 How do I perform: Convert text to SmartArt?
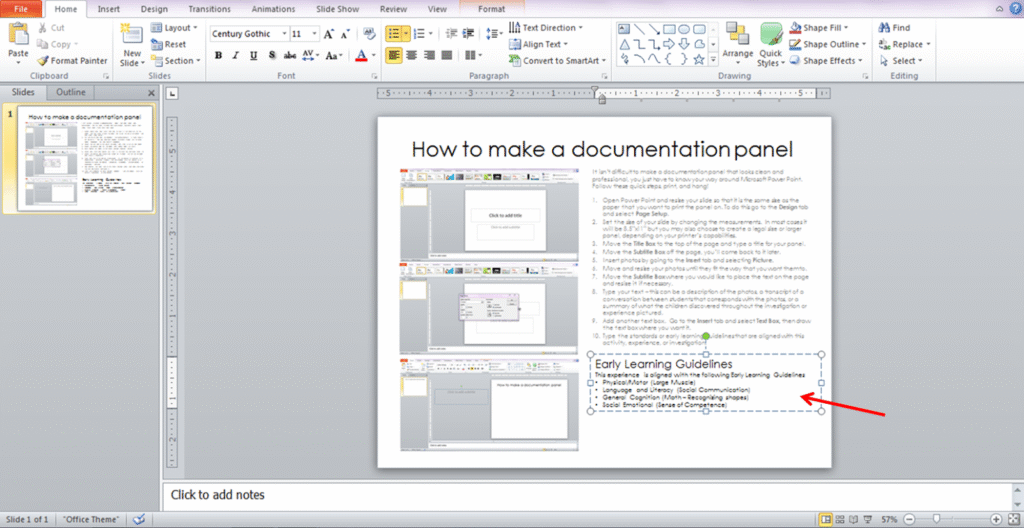coord(558,61)
